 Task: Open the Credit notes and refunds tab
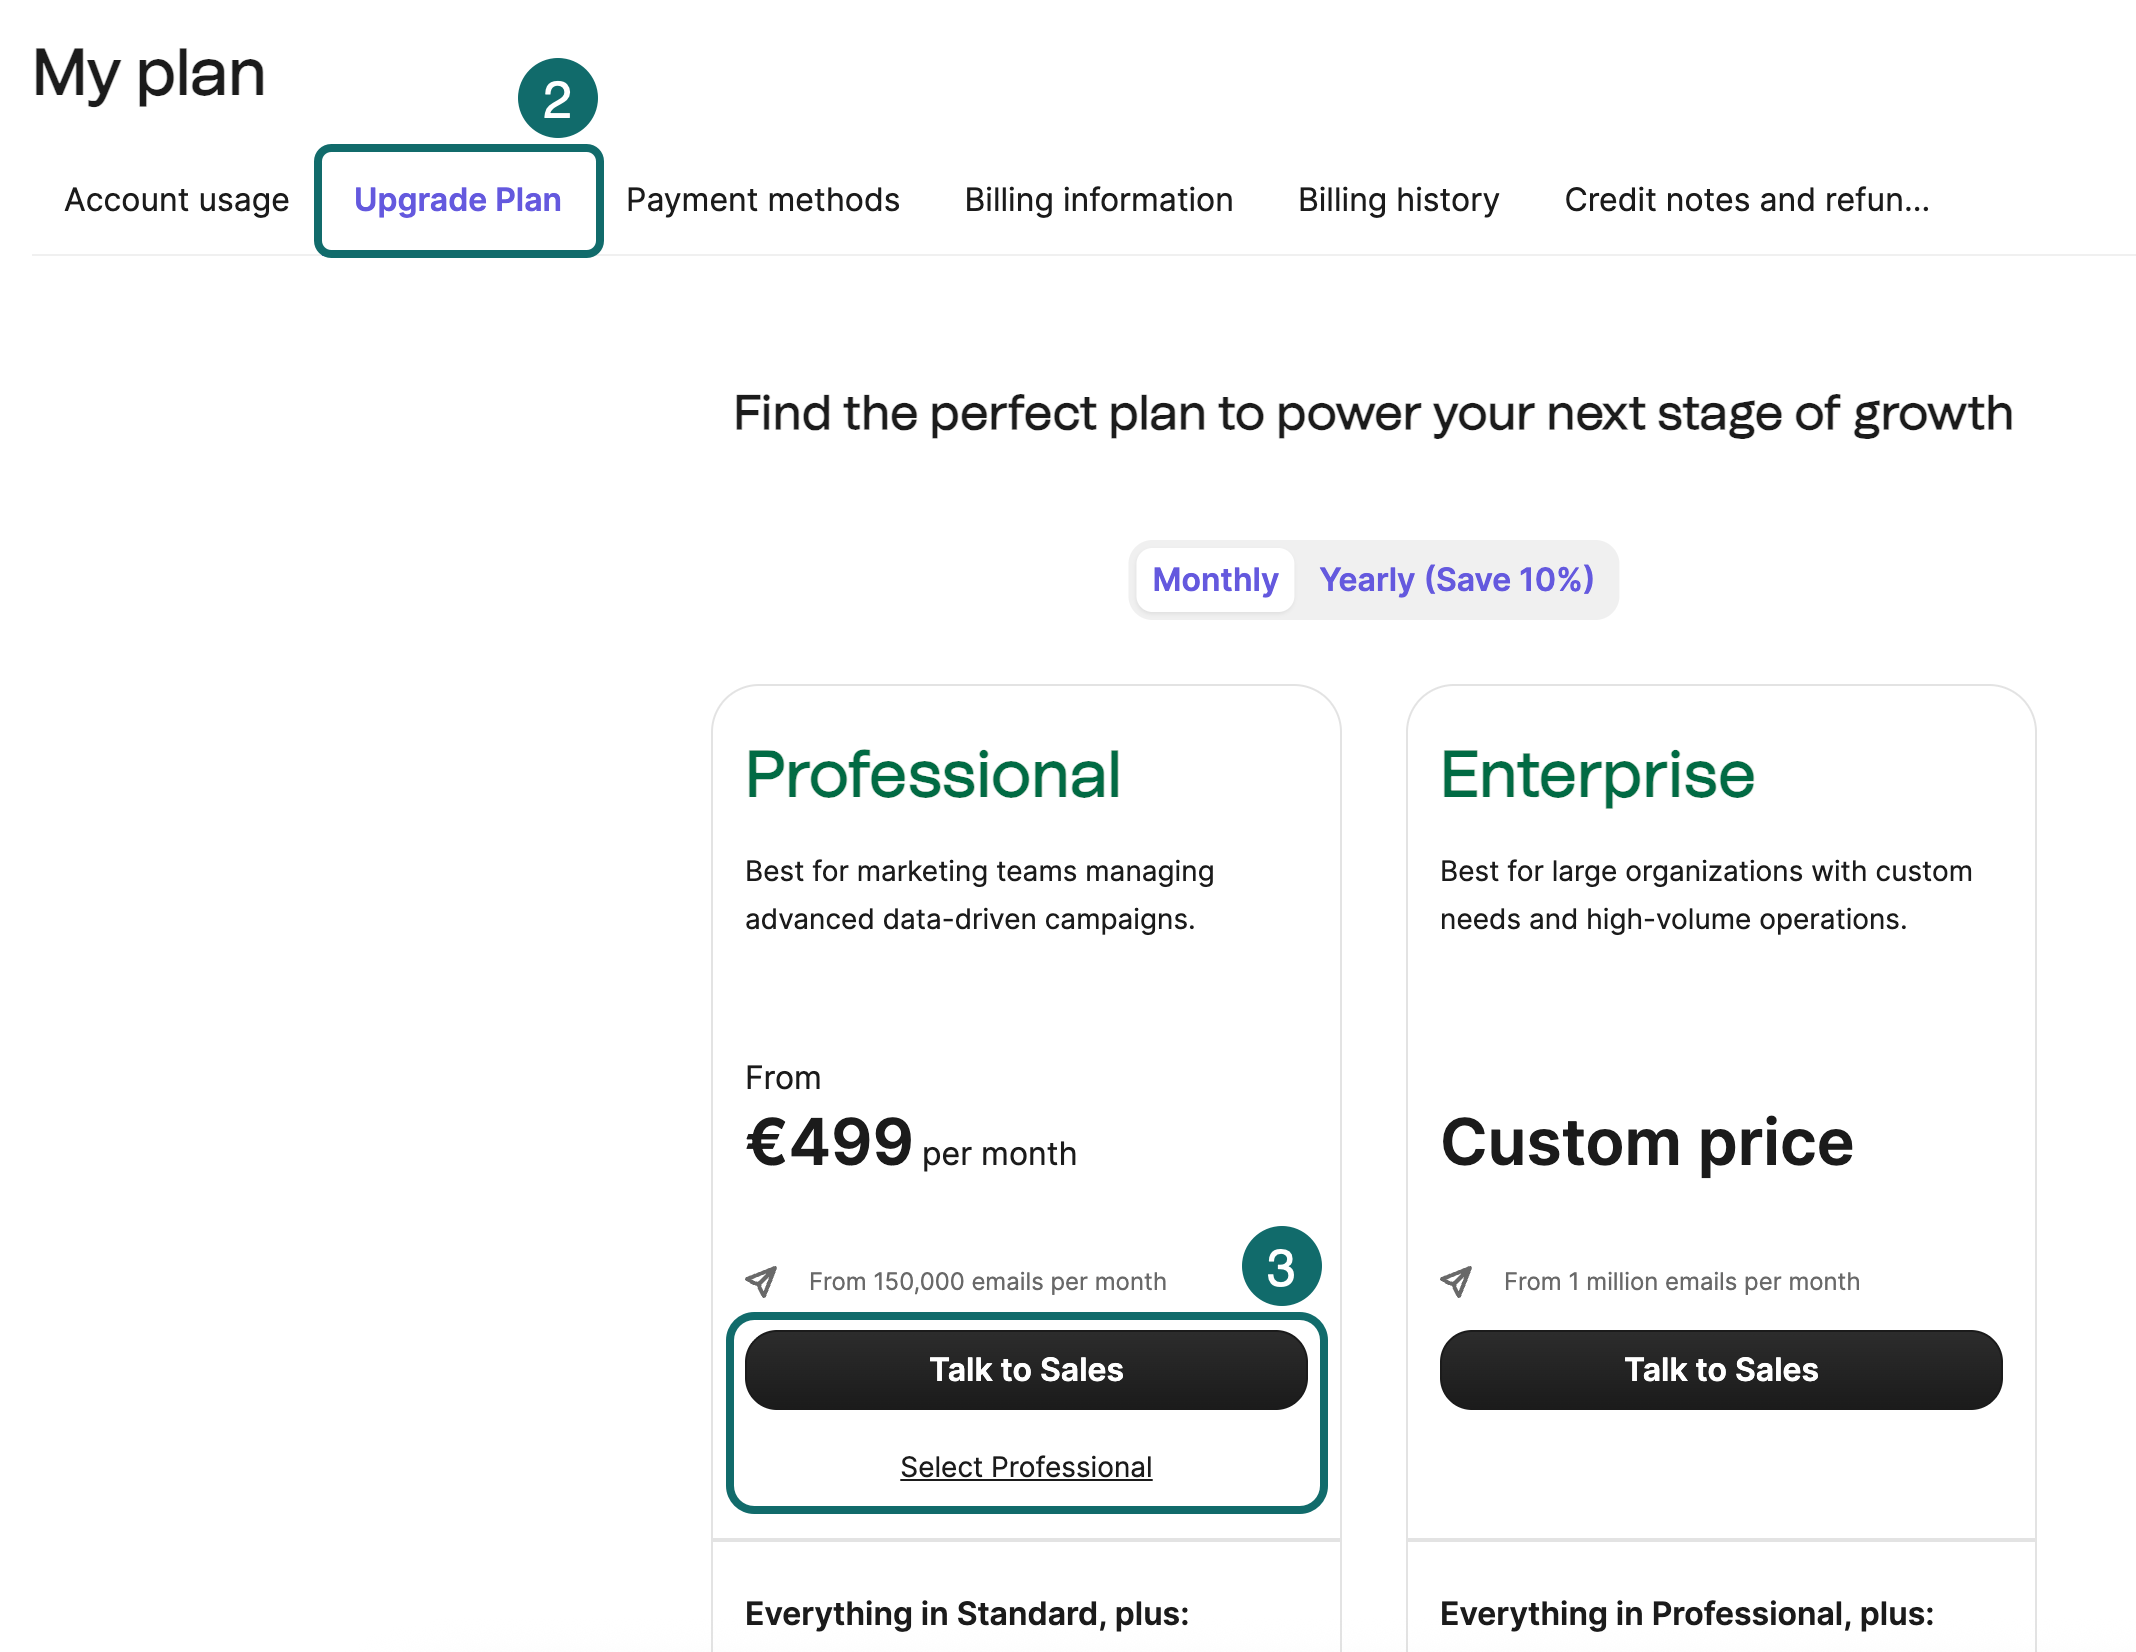point(1747,199)
